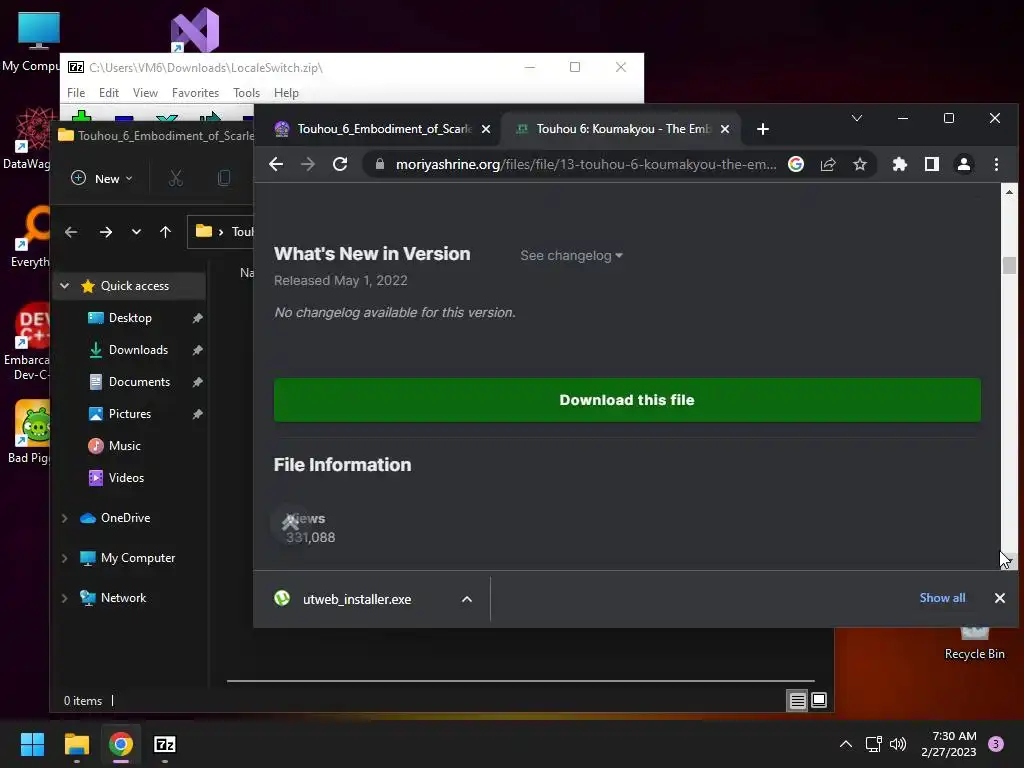The width and height of the screenshot is (1024, 768).
Task: Select Touhou 6: Koumakyou tab
Action: 622,129
